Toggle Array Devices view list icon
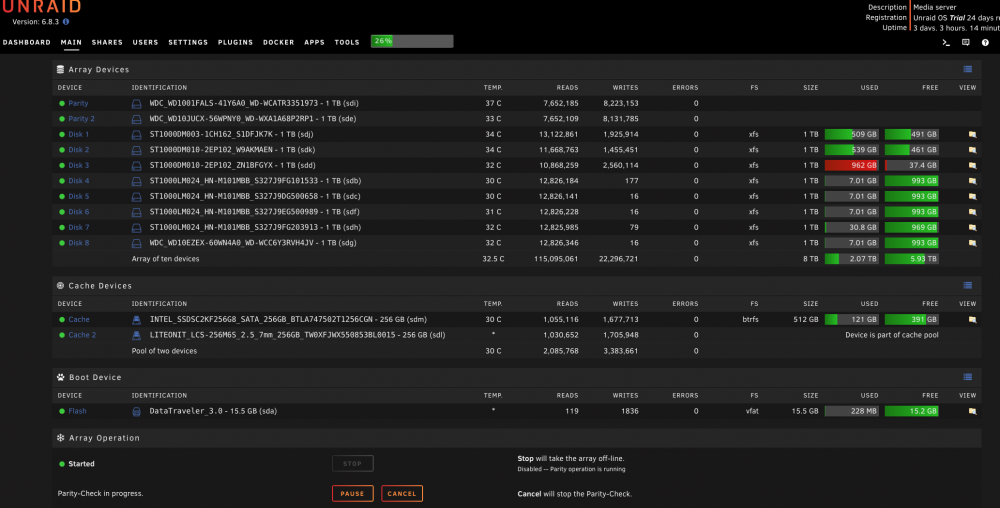 click(x=967, y=69)
